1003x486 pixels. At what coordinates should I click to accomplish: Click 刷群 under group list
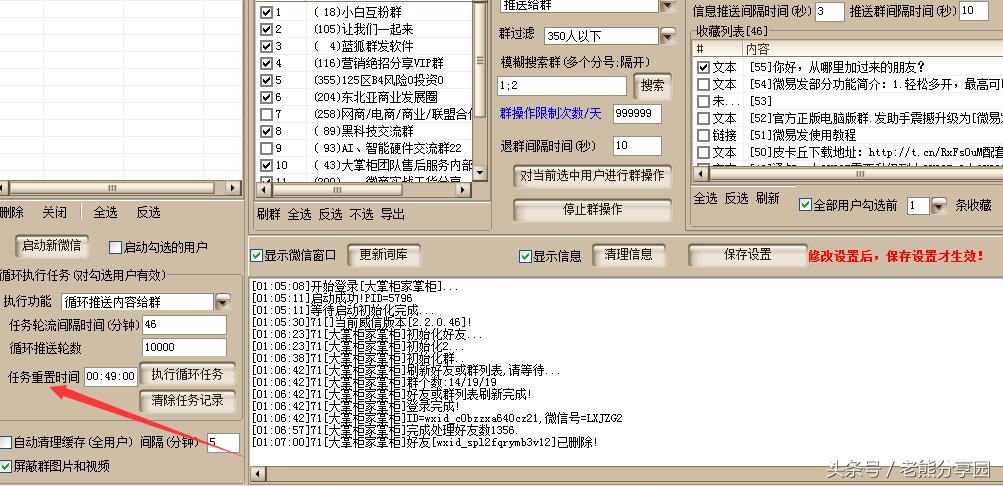coord(269,214)
